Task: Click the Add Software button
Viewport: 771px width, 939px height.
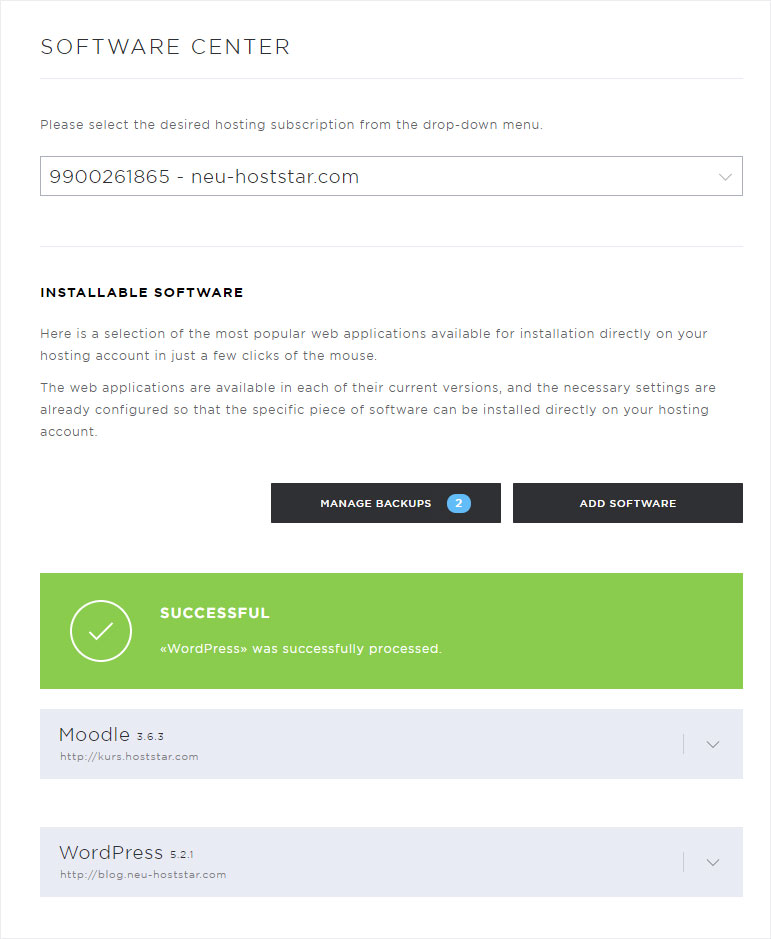Action: [628, 503]
